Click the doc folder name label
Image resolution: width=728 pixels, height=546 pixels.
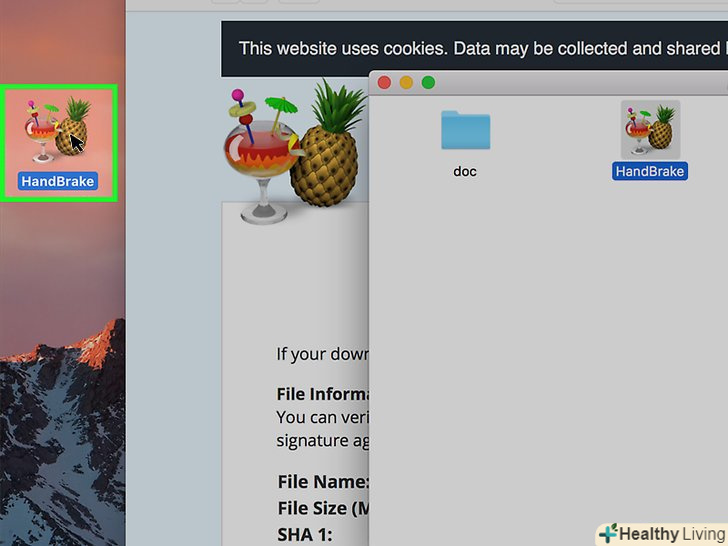(x=465, y=171)
